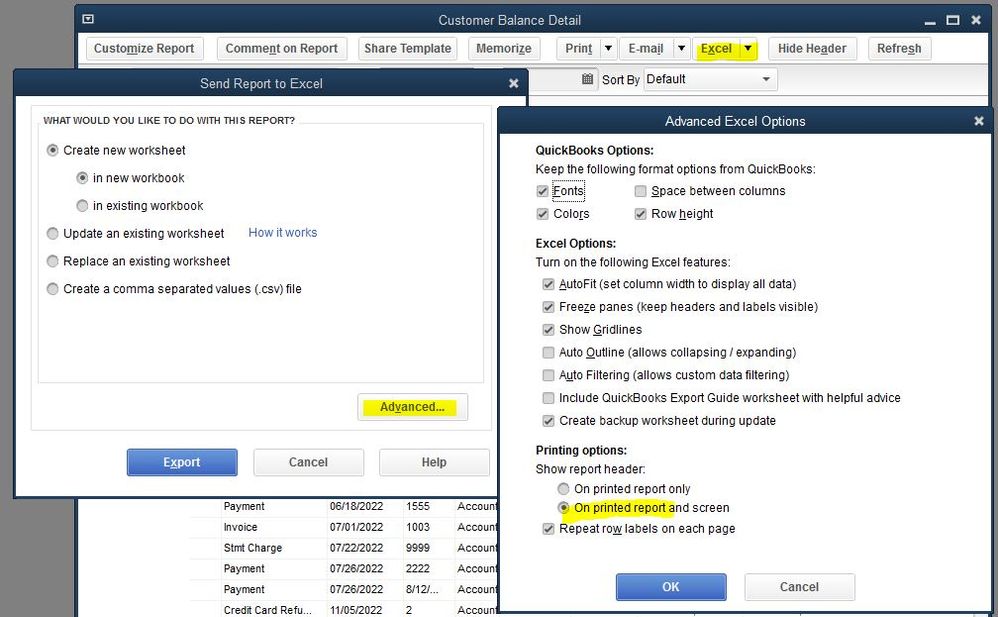This screenshot has height=617, width=998.
Task: Choose in new workbook radio button
Action: click(x=82, y=178)
